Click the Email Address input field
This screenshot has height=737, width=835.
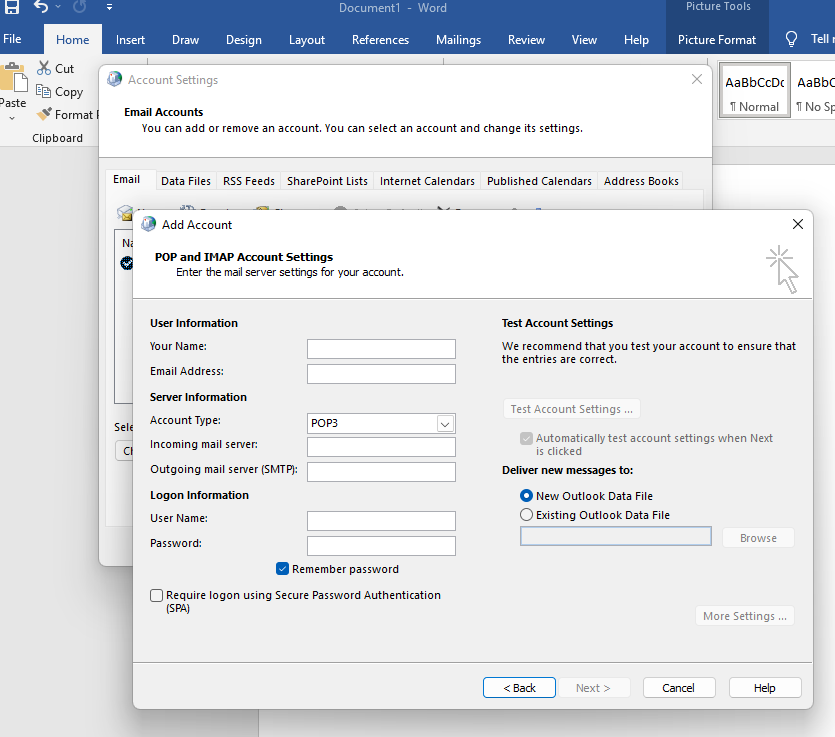pyautogui.click(x=381, y=374)
